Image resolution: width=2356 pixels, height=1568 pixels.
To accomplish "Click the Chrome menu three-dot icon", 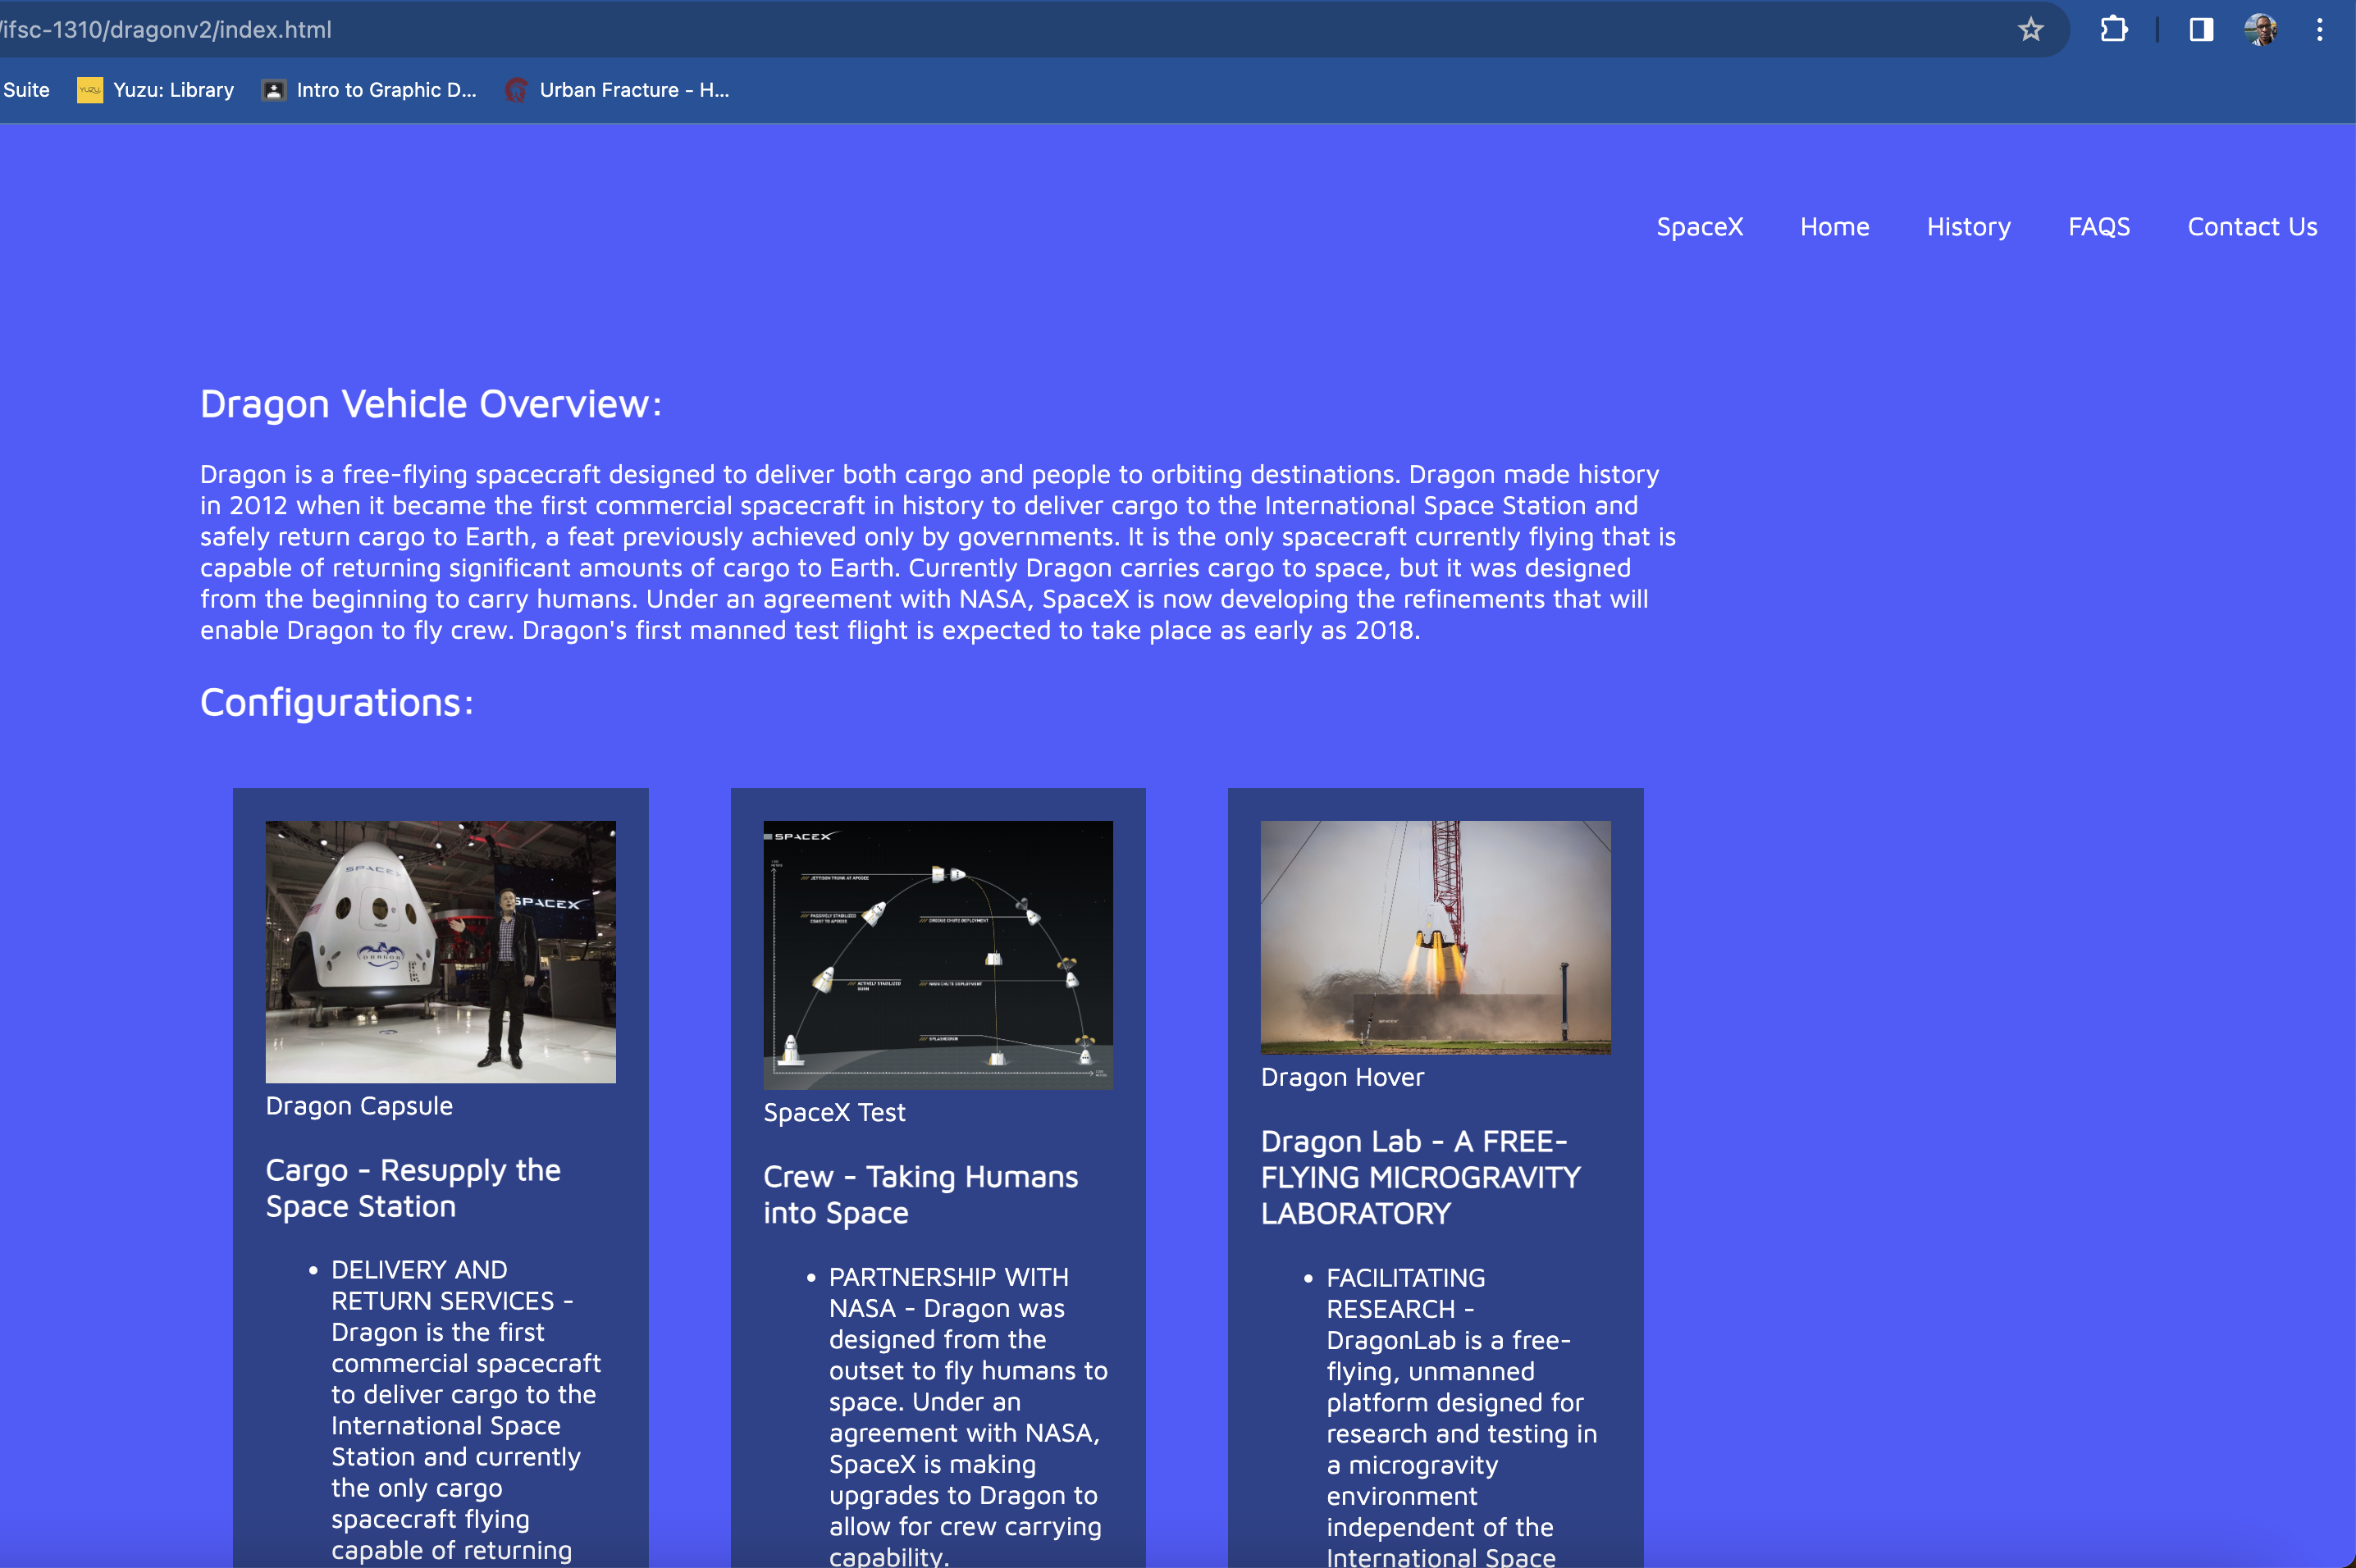I will 2319,28.
